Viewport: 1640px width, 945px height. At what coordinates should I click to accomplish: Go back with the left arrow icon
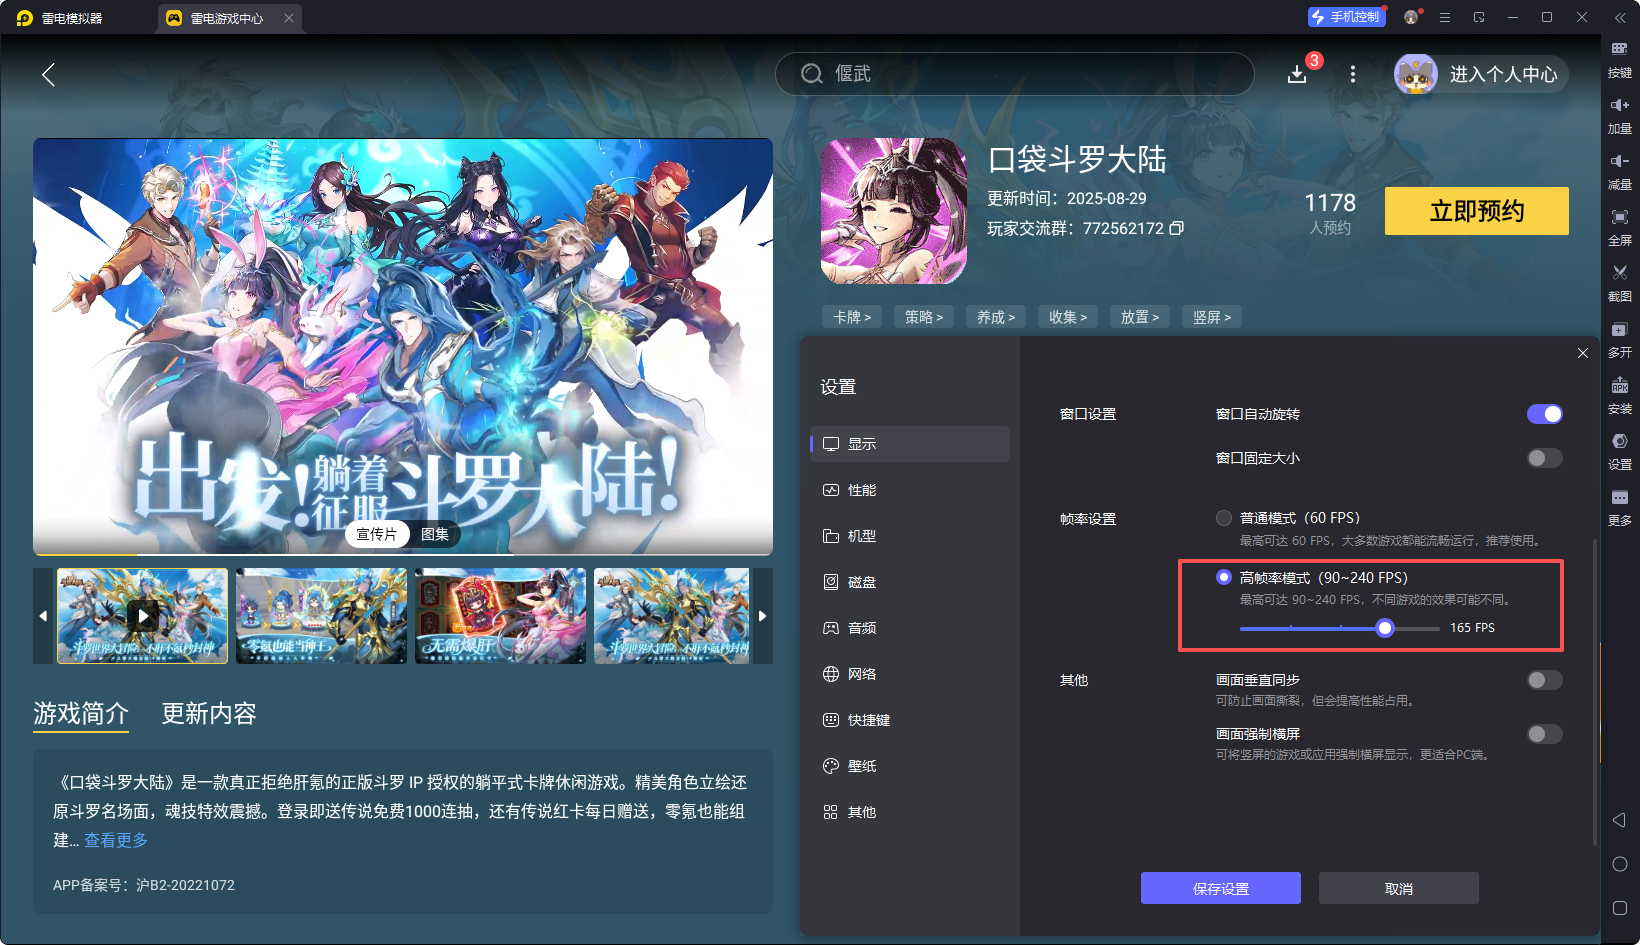pos(48,74)
